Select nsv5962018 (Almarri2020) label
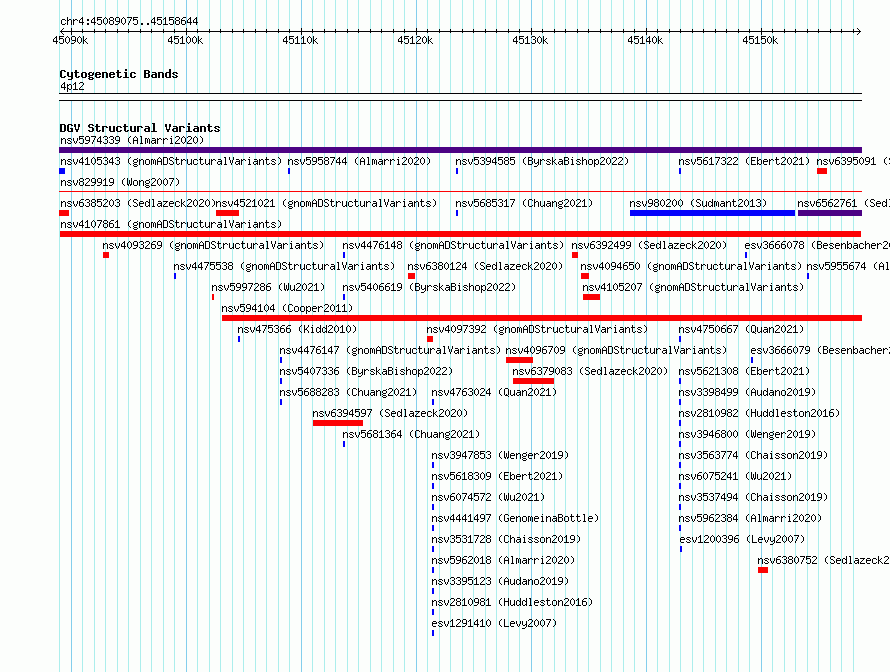 [x=503, y=560]
